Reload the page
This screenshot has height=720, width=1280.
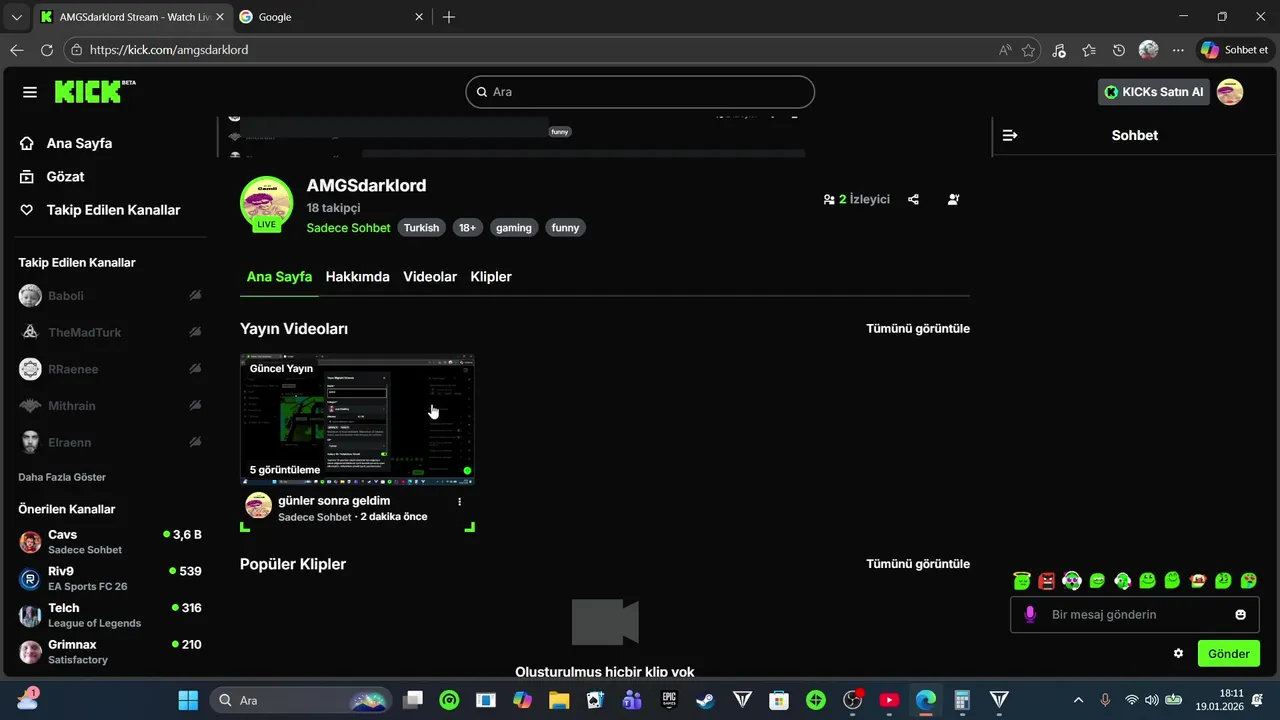click(47, 50)
